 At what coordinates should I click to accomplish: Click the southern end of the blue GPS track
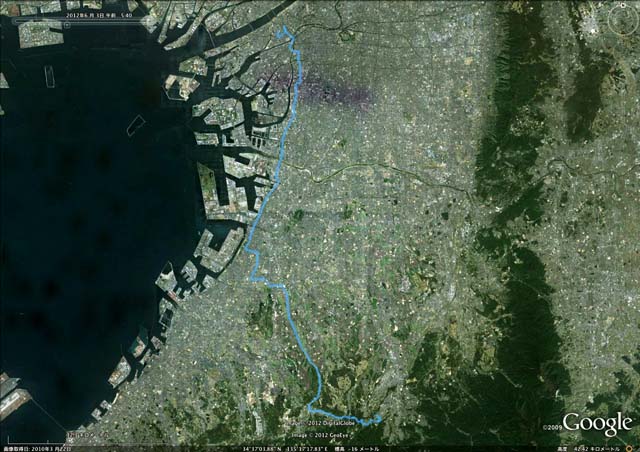click(380, 418)
